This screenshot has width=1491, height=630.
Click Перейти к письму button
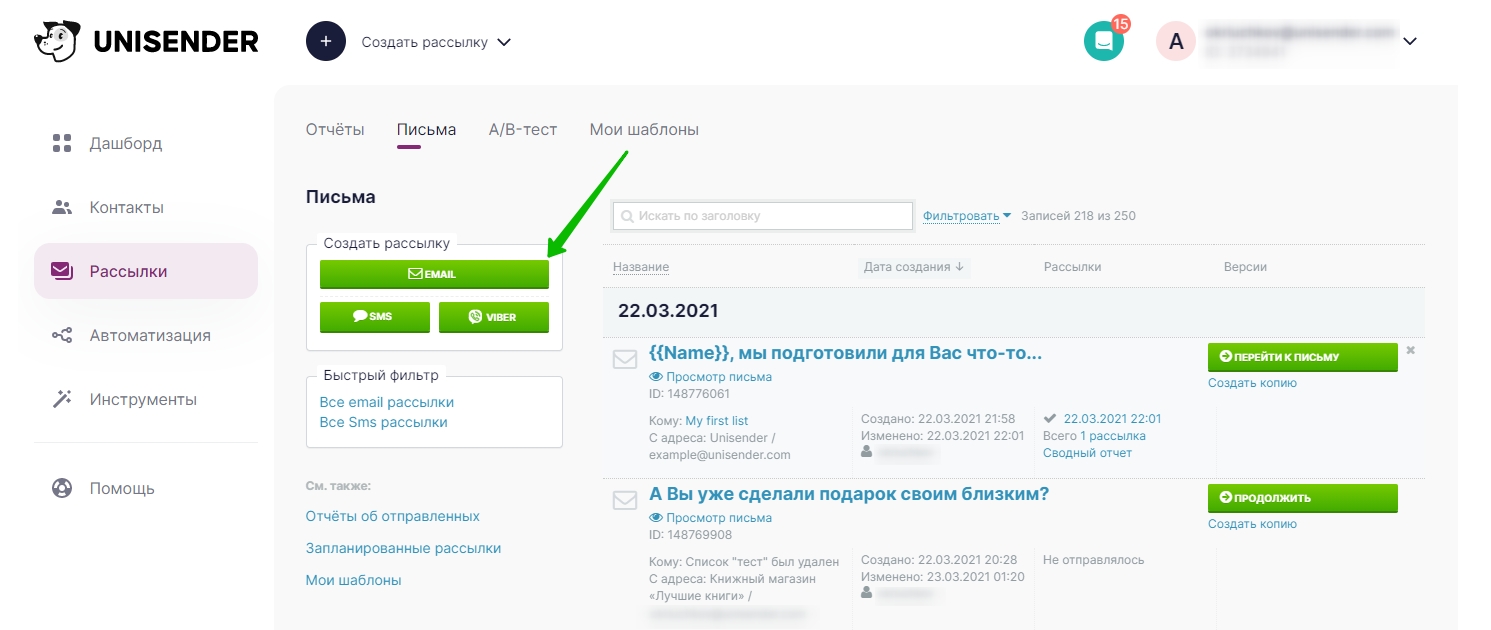coord(1302,357)
